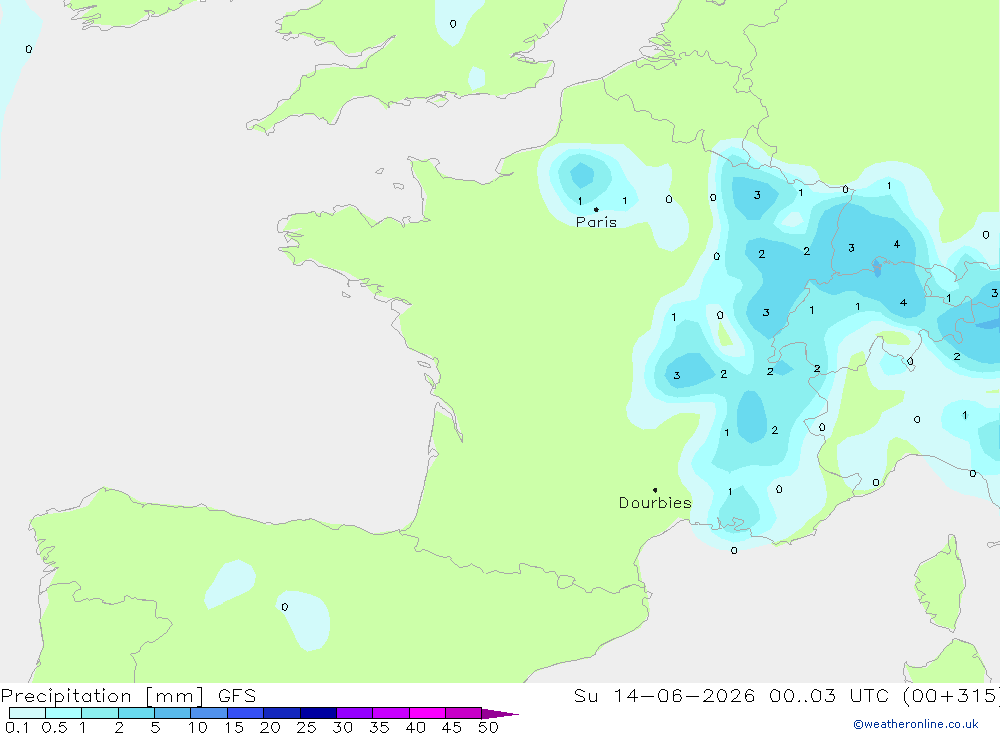Click the forecast date 'Su 14-06-2026'

664,696
